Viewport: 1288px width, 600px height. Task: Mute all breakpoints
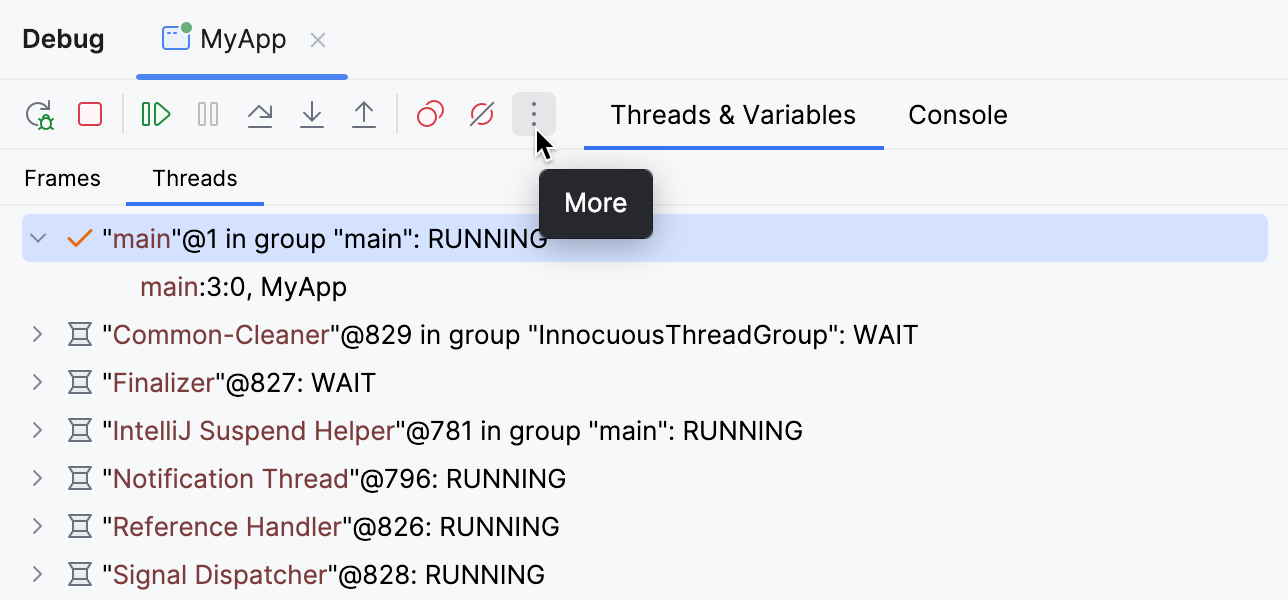481,114
